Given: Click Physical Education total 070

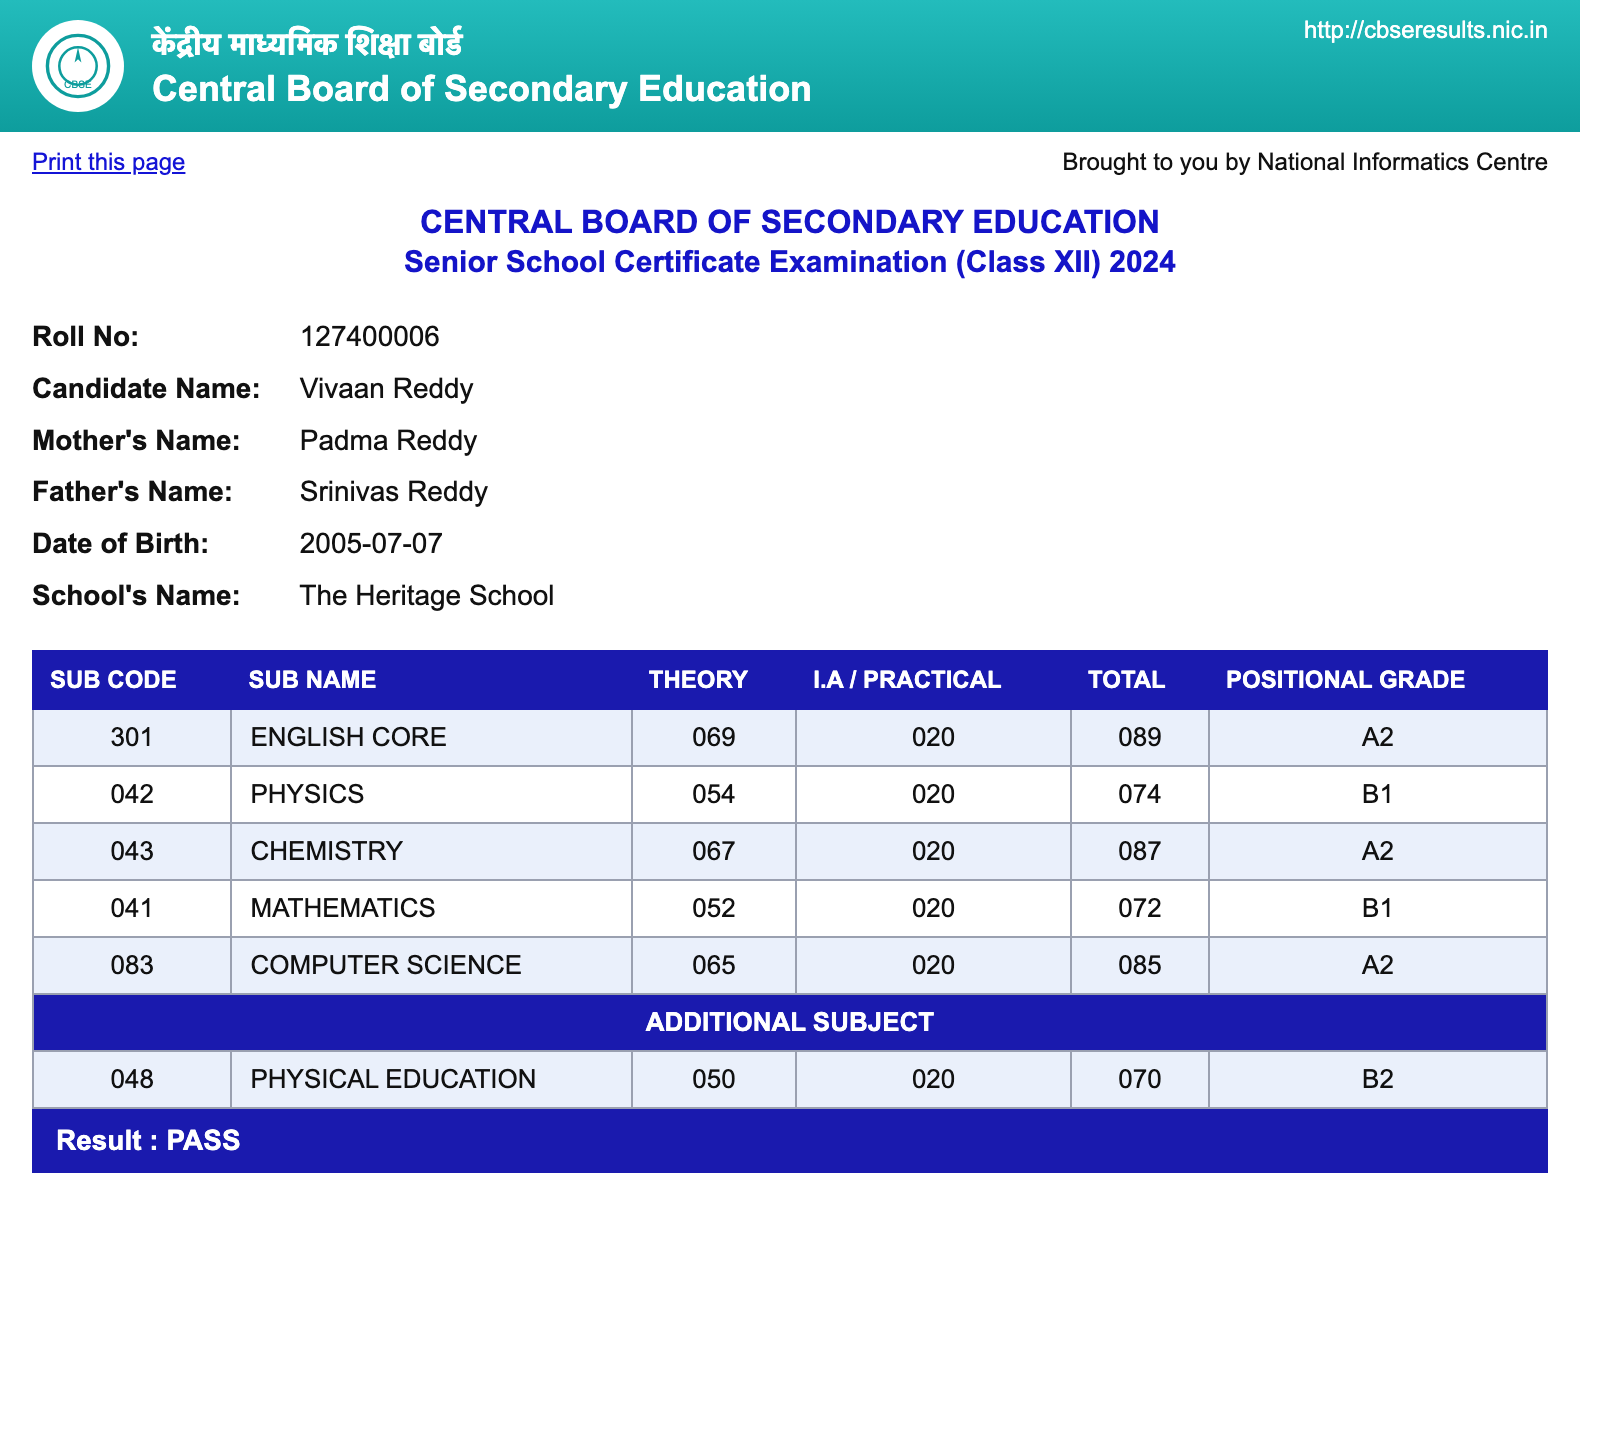Looking at the screenshot, I should point(1140,1080).
